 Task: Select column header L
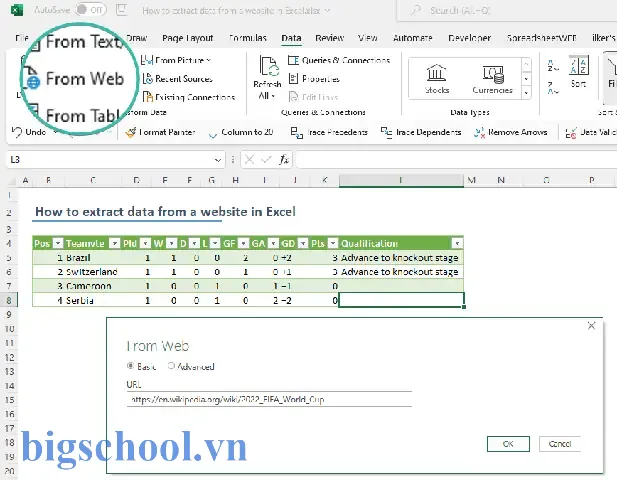point(401,180)
